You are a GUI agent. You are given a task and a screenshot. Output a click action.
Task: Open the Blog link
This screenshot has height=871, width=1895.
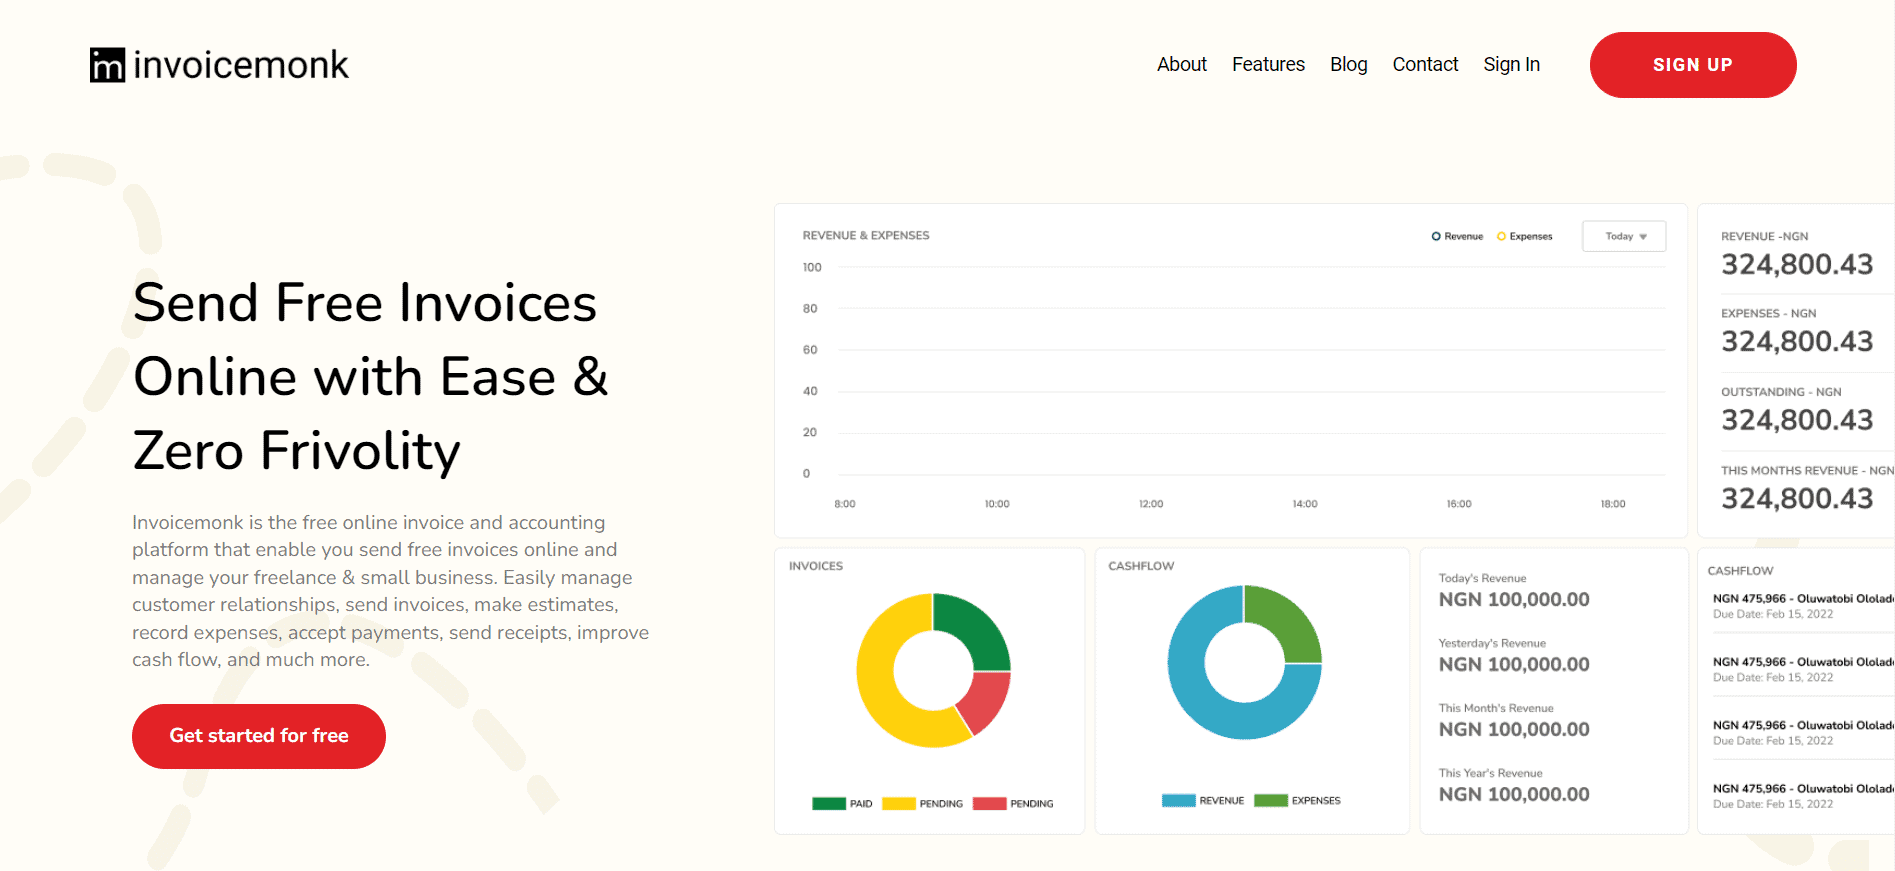tap(1348, 64)
